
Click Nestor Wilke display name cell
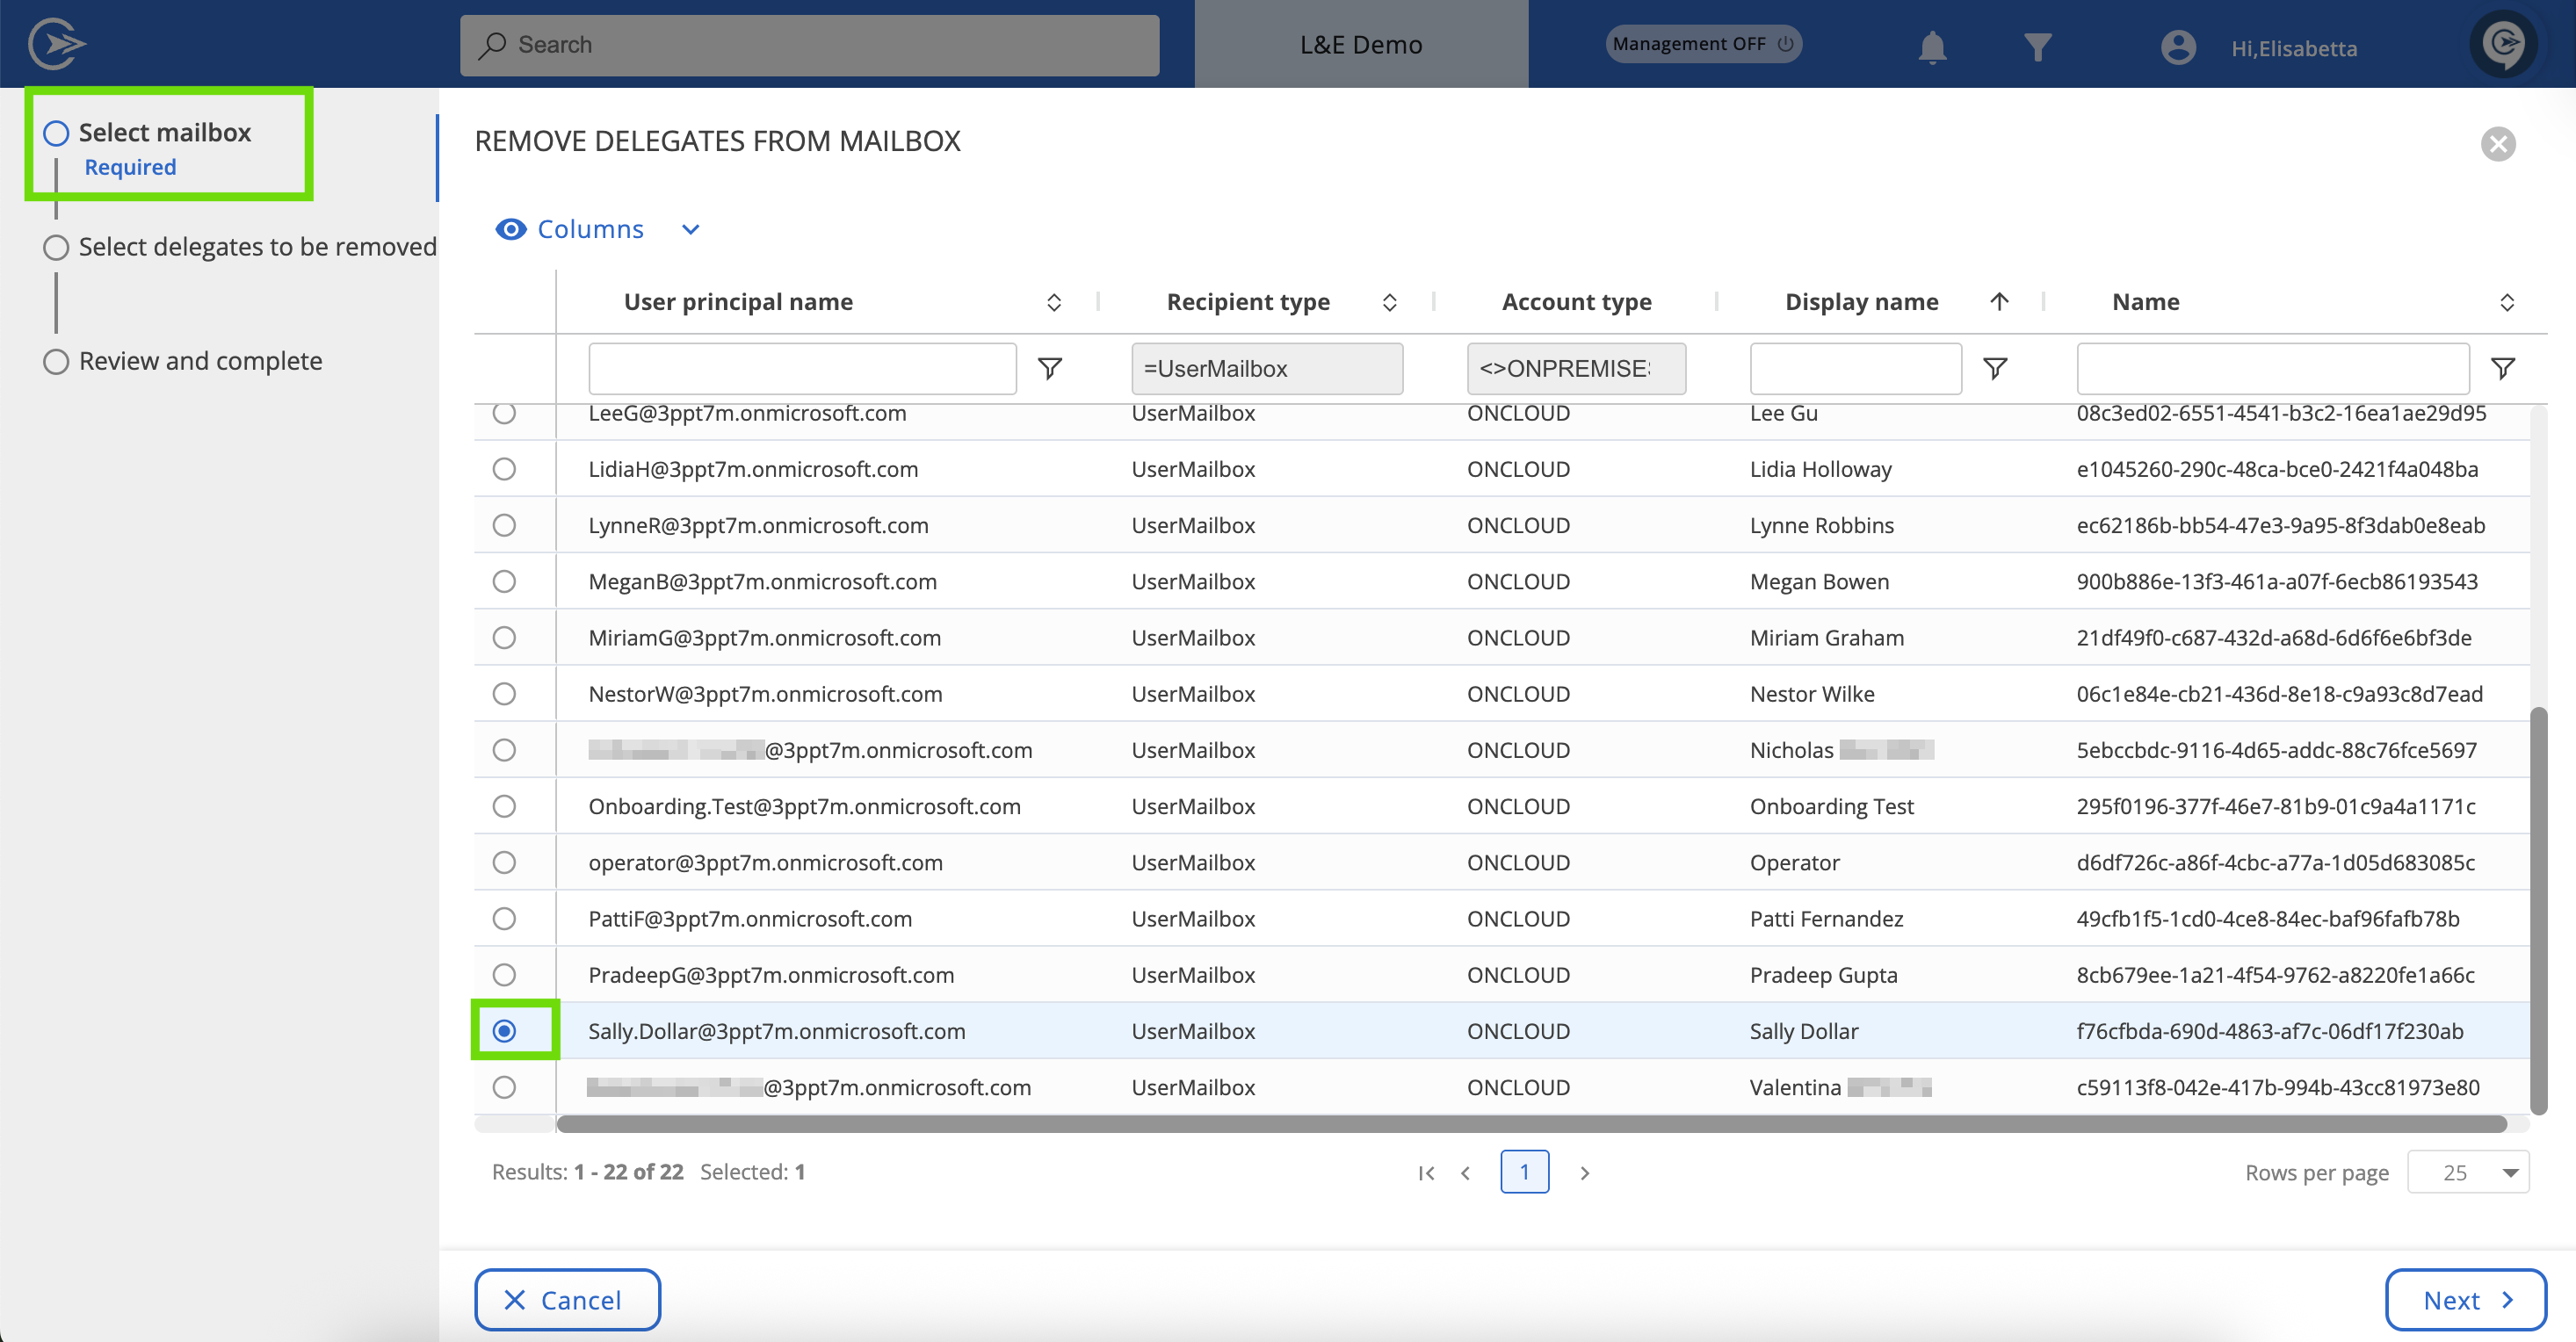pyautogui.click(x=1811, y=693)
